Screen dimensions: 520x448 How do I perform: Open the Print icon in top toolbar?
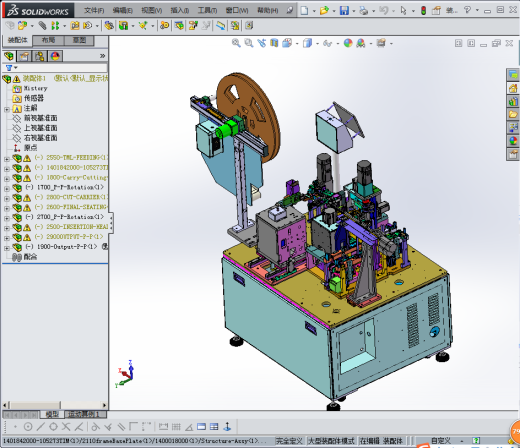363,10
